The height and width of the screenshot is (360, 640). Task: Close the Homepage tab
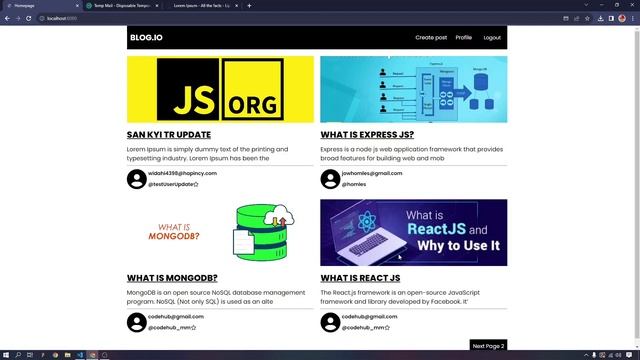click(x=78, y=6)
